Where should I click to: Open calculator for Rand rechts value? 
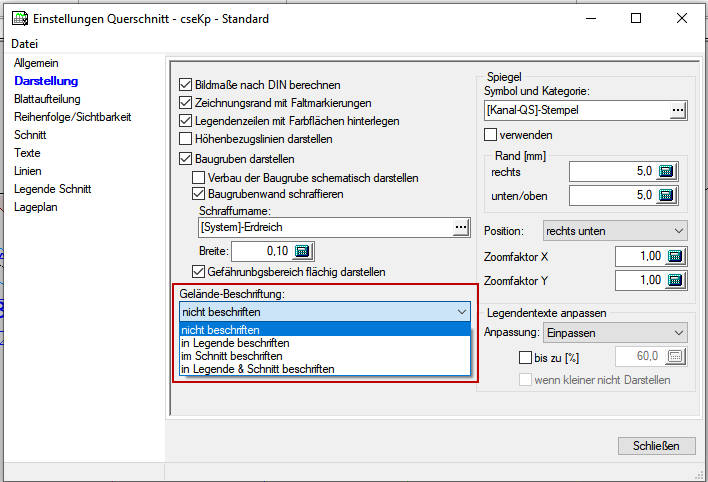[x=669, y=170]
